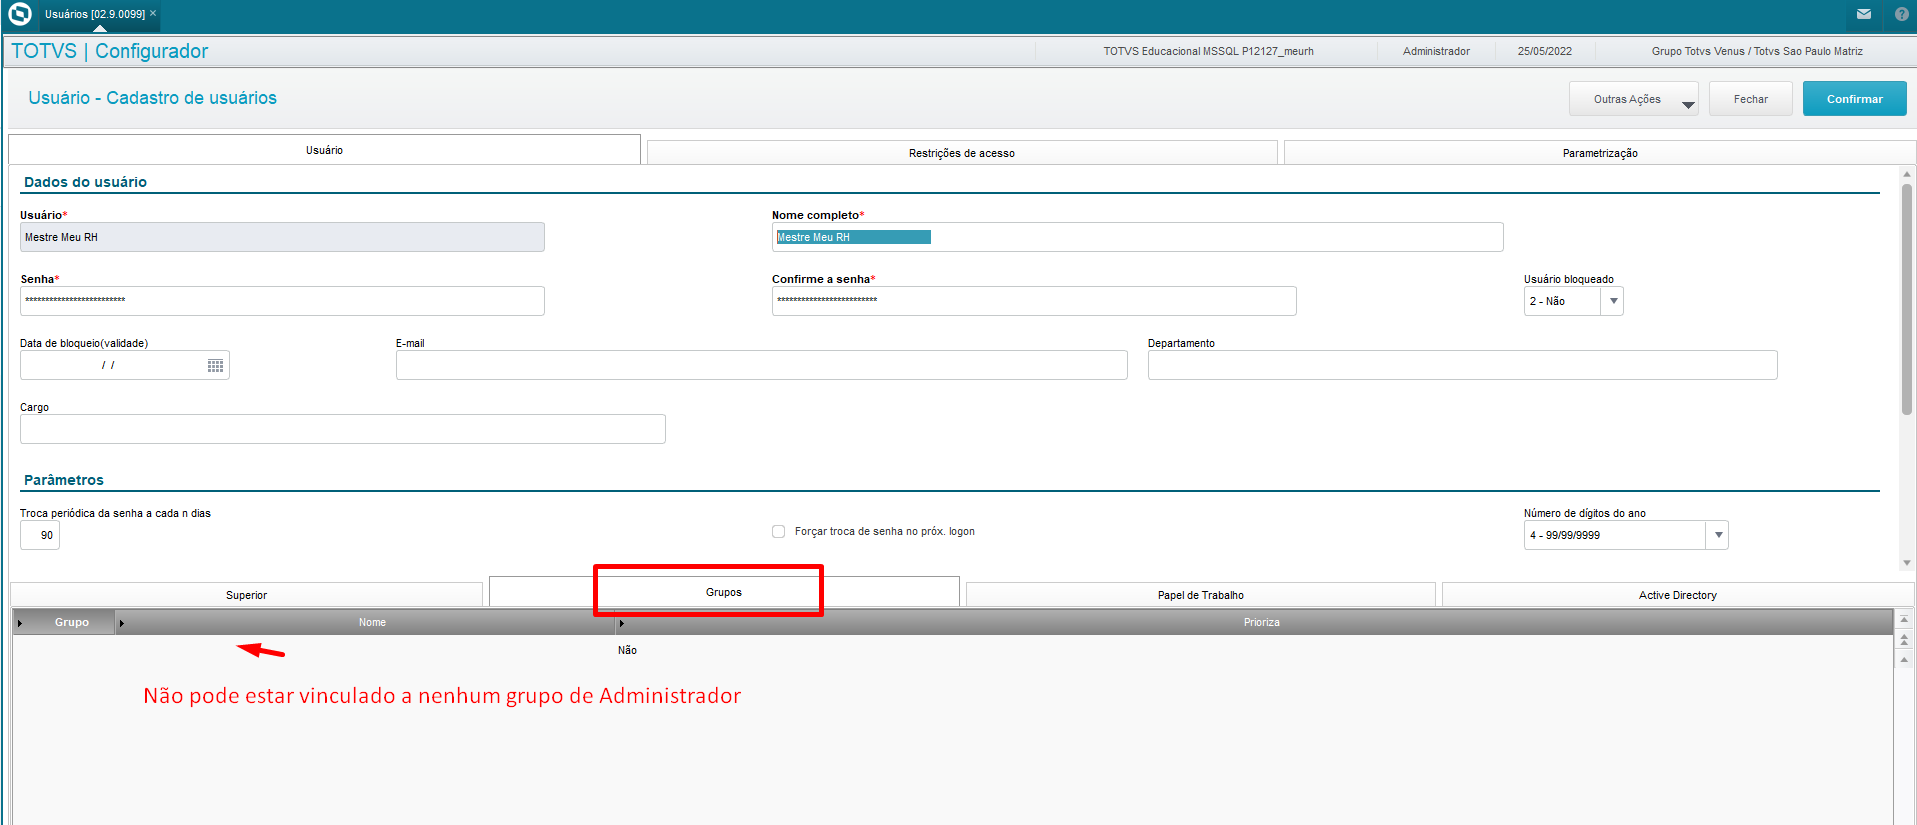
Task: Click the Departamento input field
Action: (x=1462, y=365)
